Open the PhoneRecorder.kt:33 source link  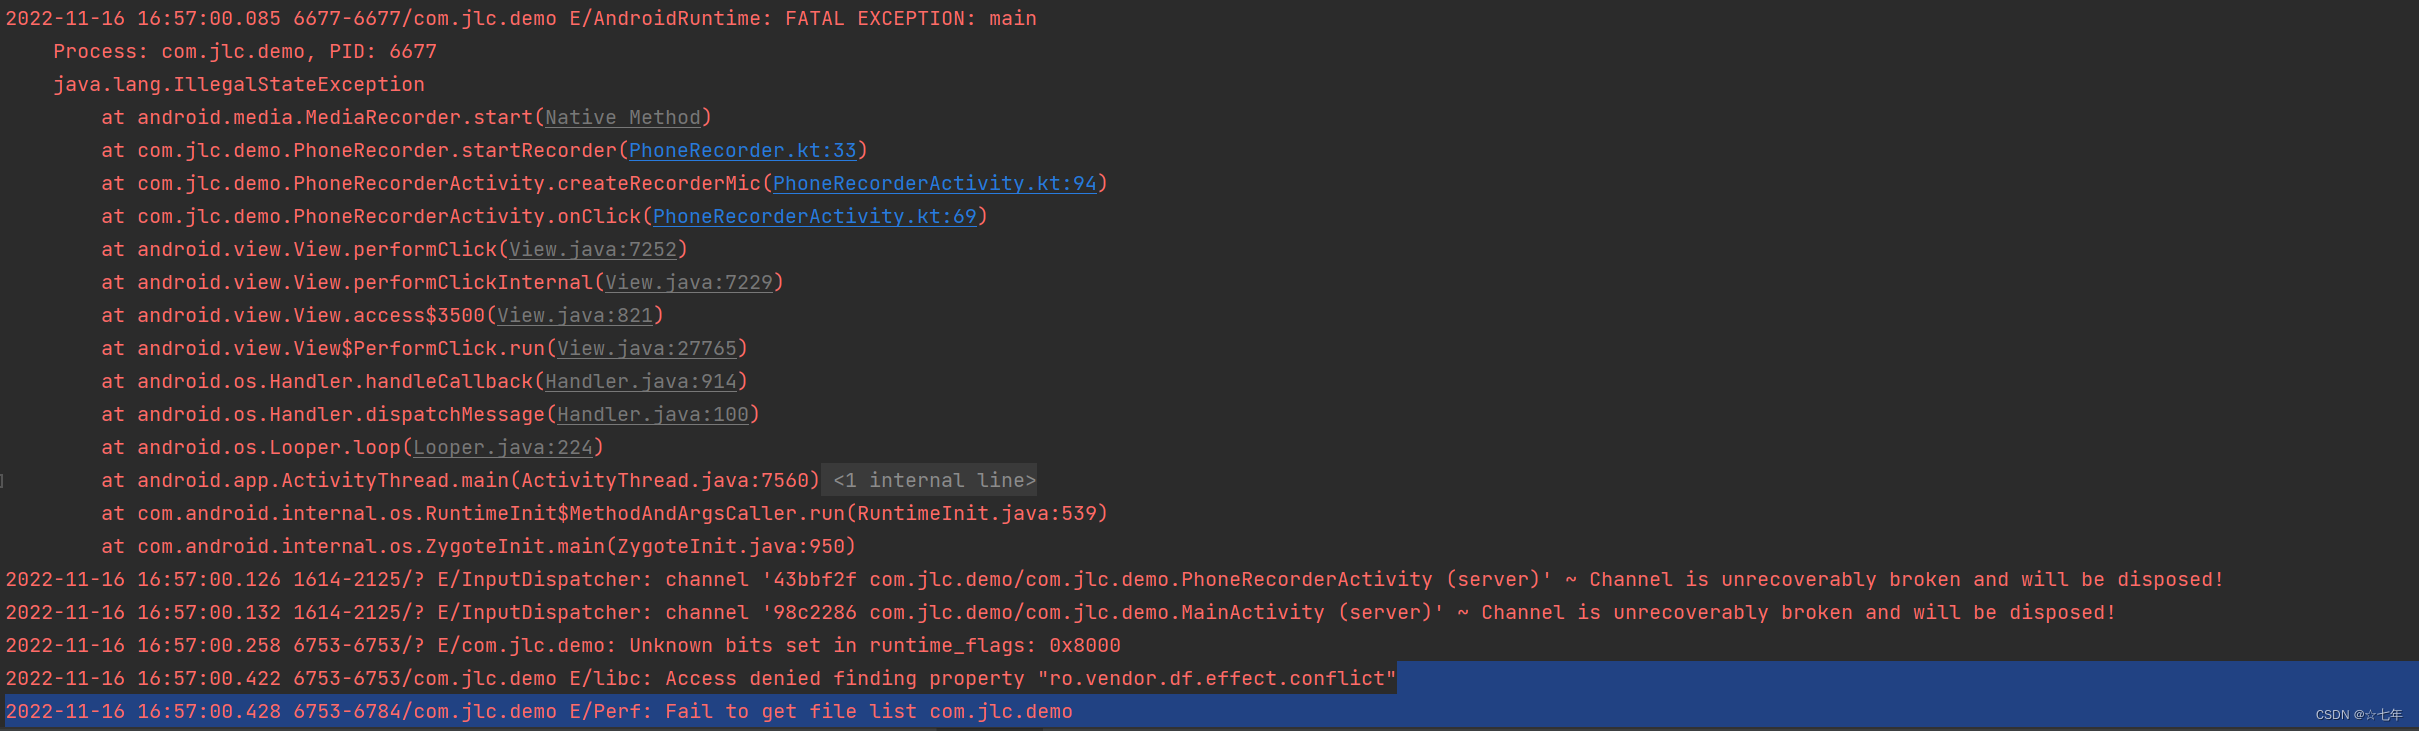(742, 150)
